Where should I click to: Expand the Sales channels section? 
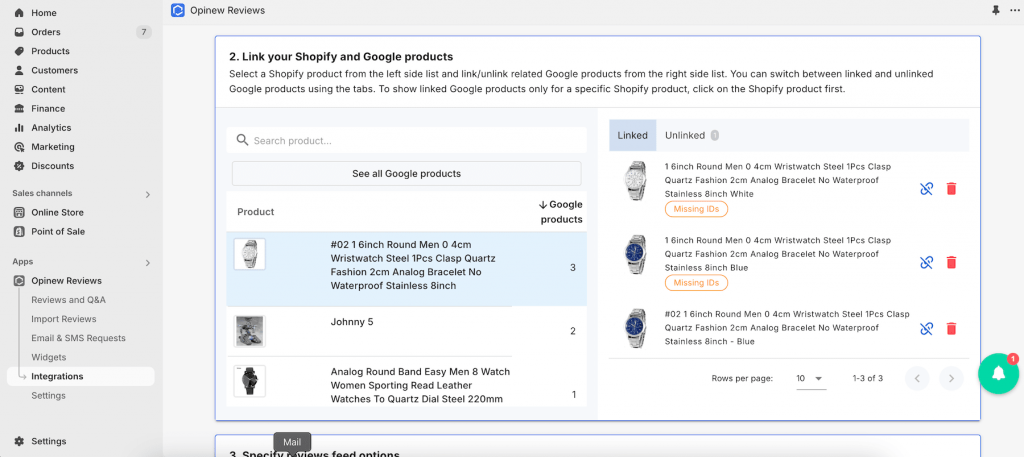(x=148, y=194)
